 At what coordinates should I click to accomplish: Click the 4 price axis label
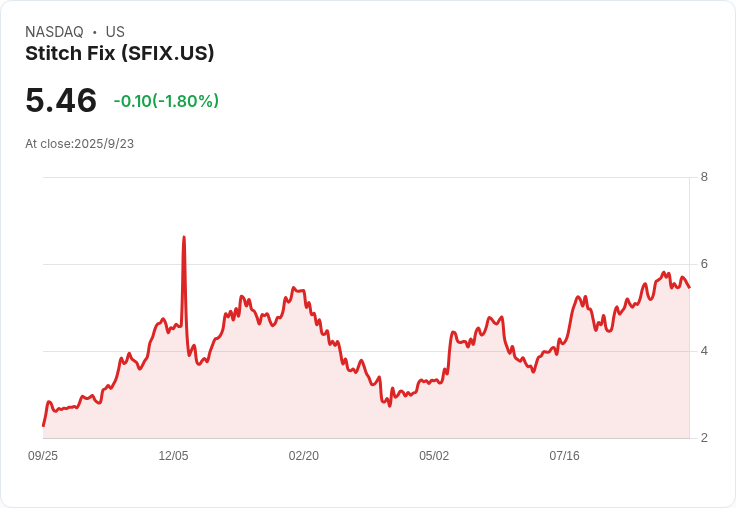click(x=704, y=351)
